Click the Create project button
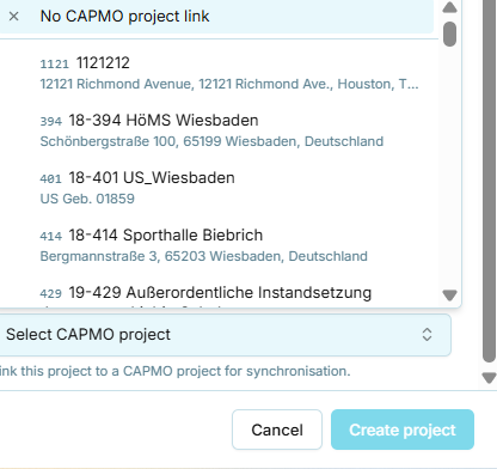Viewport: 497px width, 469px height. click(x=402, y=430)
